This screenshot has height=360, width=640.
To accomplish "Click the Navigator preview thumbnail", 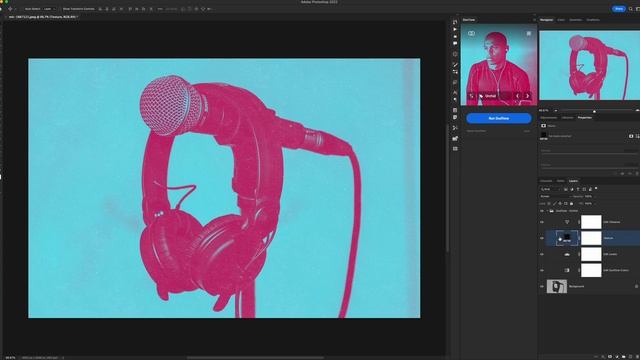I will [589, 65].
